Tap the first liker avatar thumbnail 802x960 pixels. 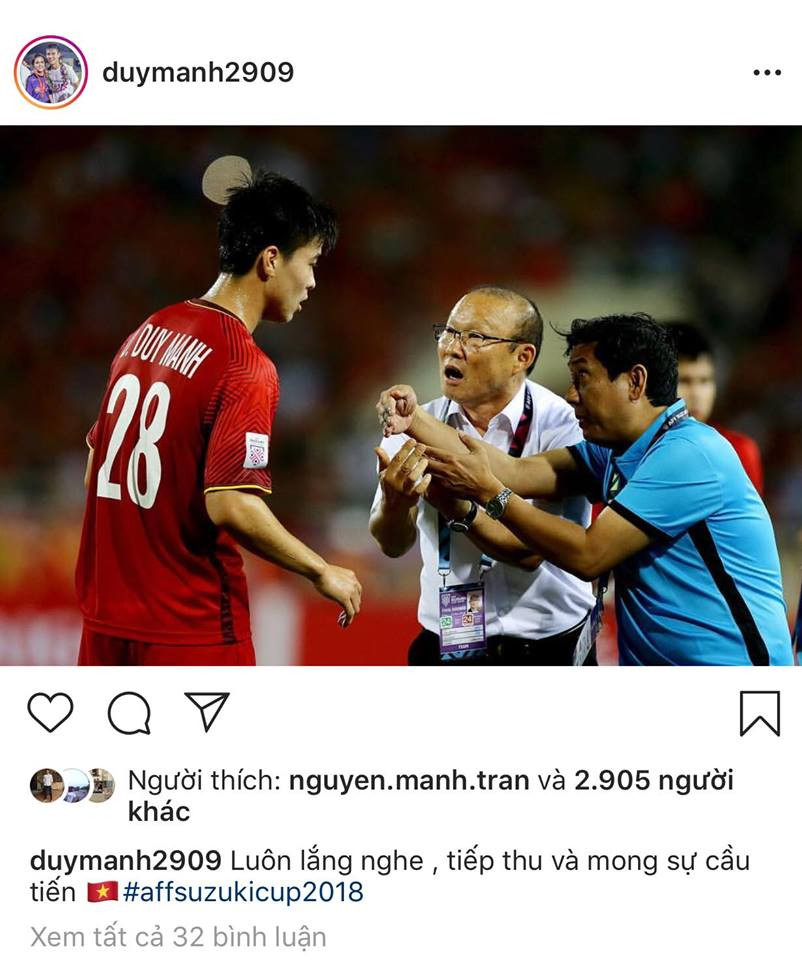[x=47, y=785]
